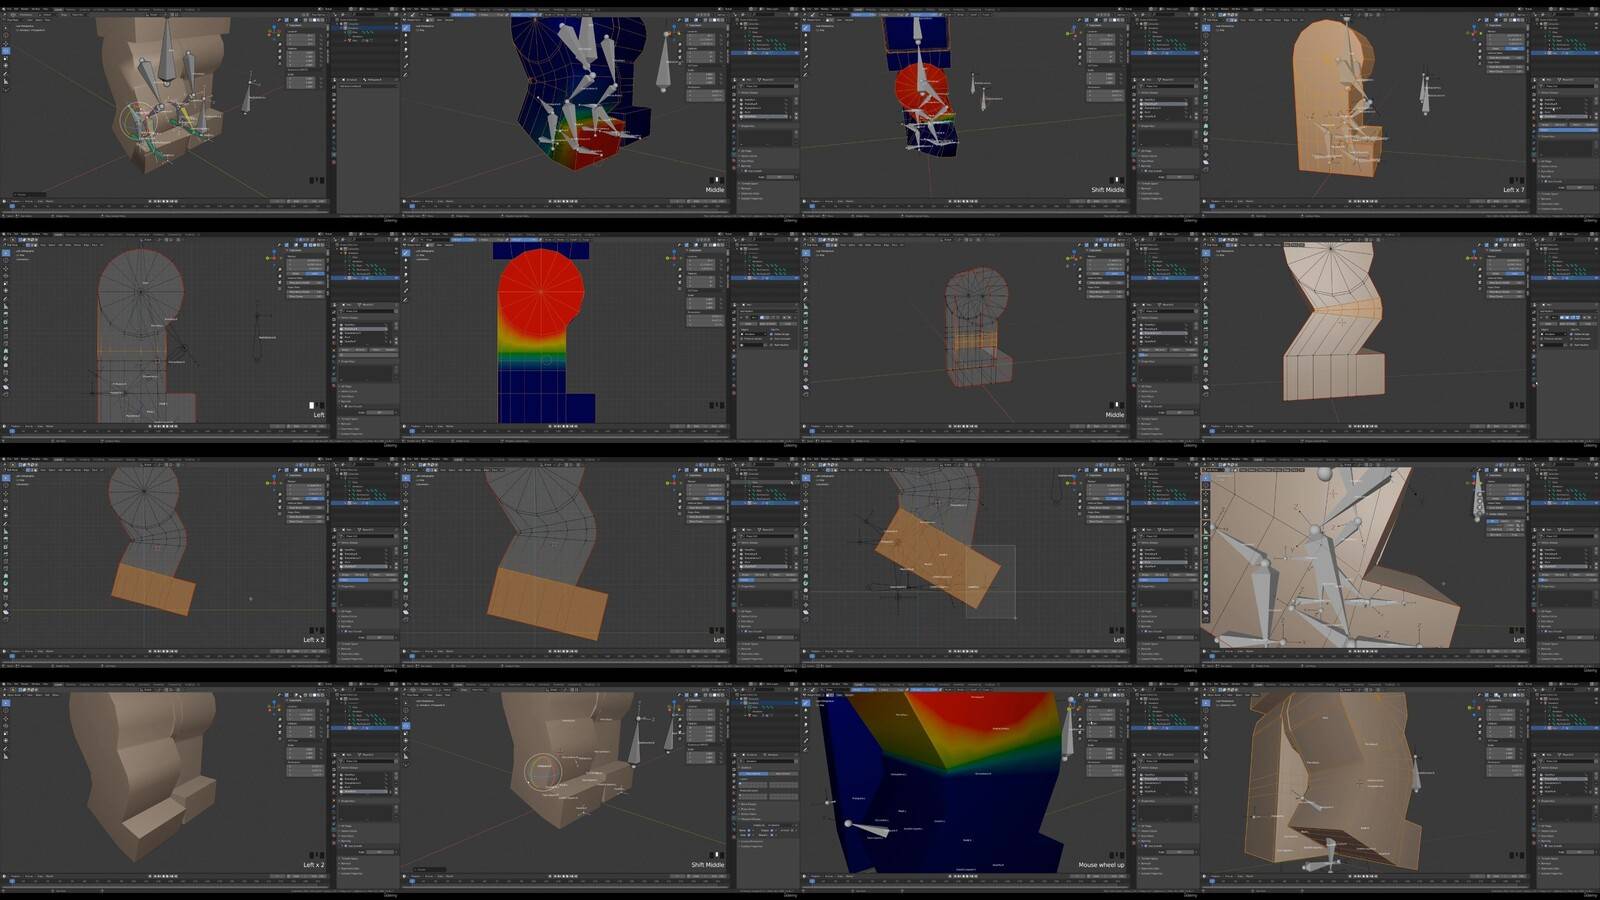1600x900 pixels.
Task: Click navigation gizmo in the colored rotate ring frame
Action: [273, 32]
